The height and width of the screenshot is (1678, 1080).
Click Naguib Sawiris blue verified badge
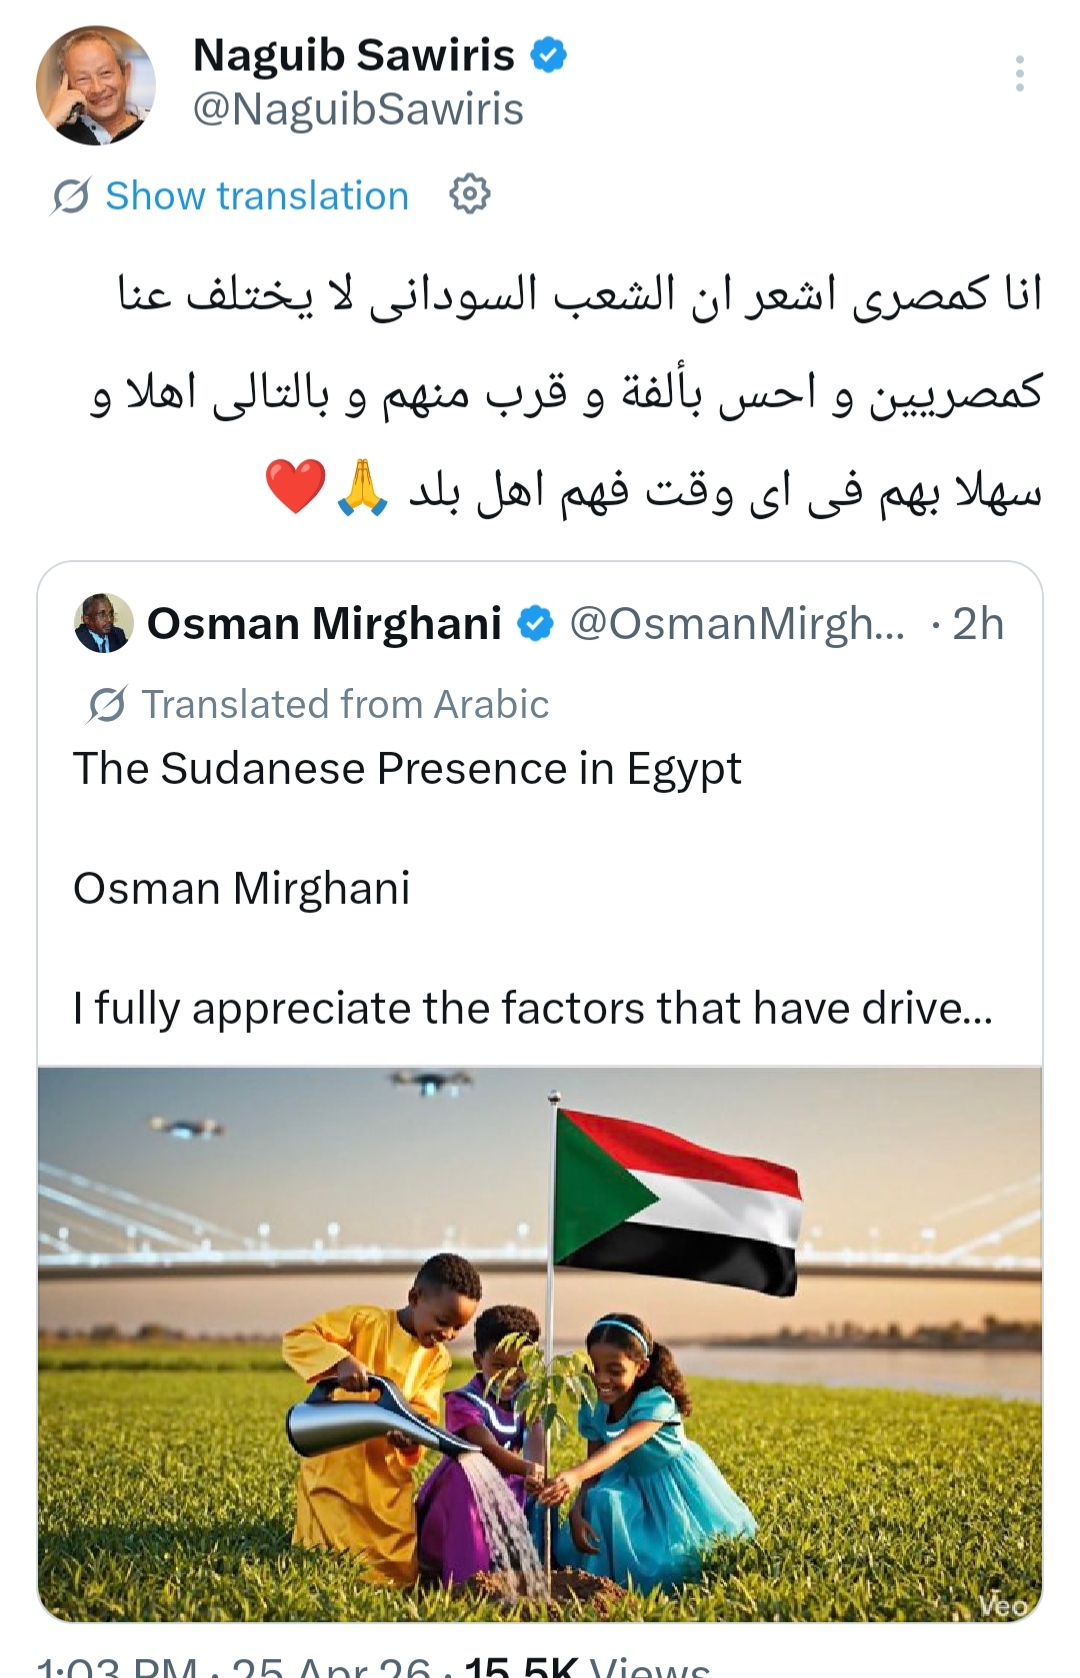pos(548,55)
